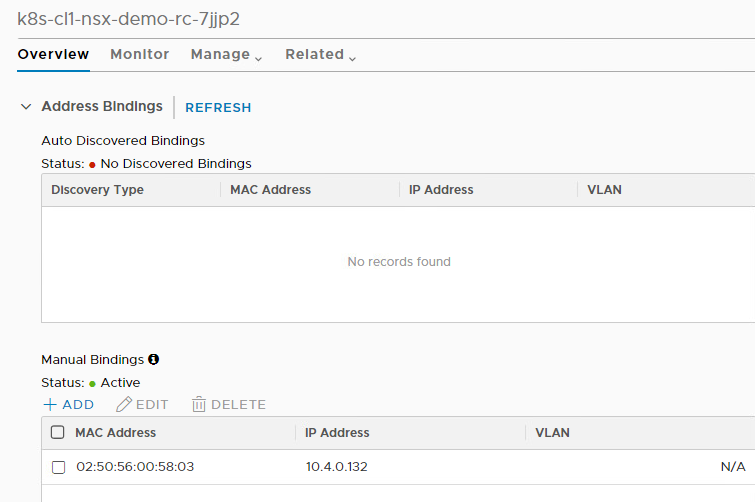Click the Manual Bindings info icon
Image resolution: width=755 pixels, height=502 pixels.
click(x=154, y=359)
